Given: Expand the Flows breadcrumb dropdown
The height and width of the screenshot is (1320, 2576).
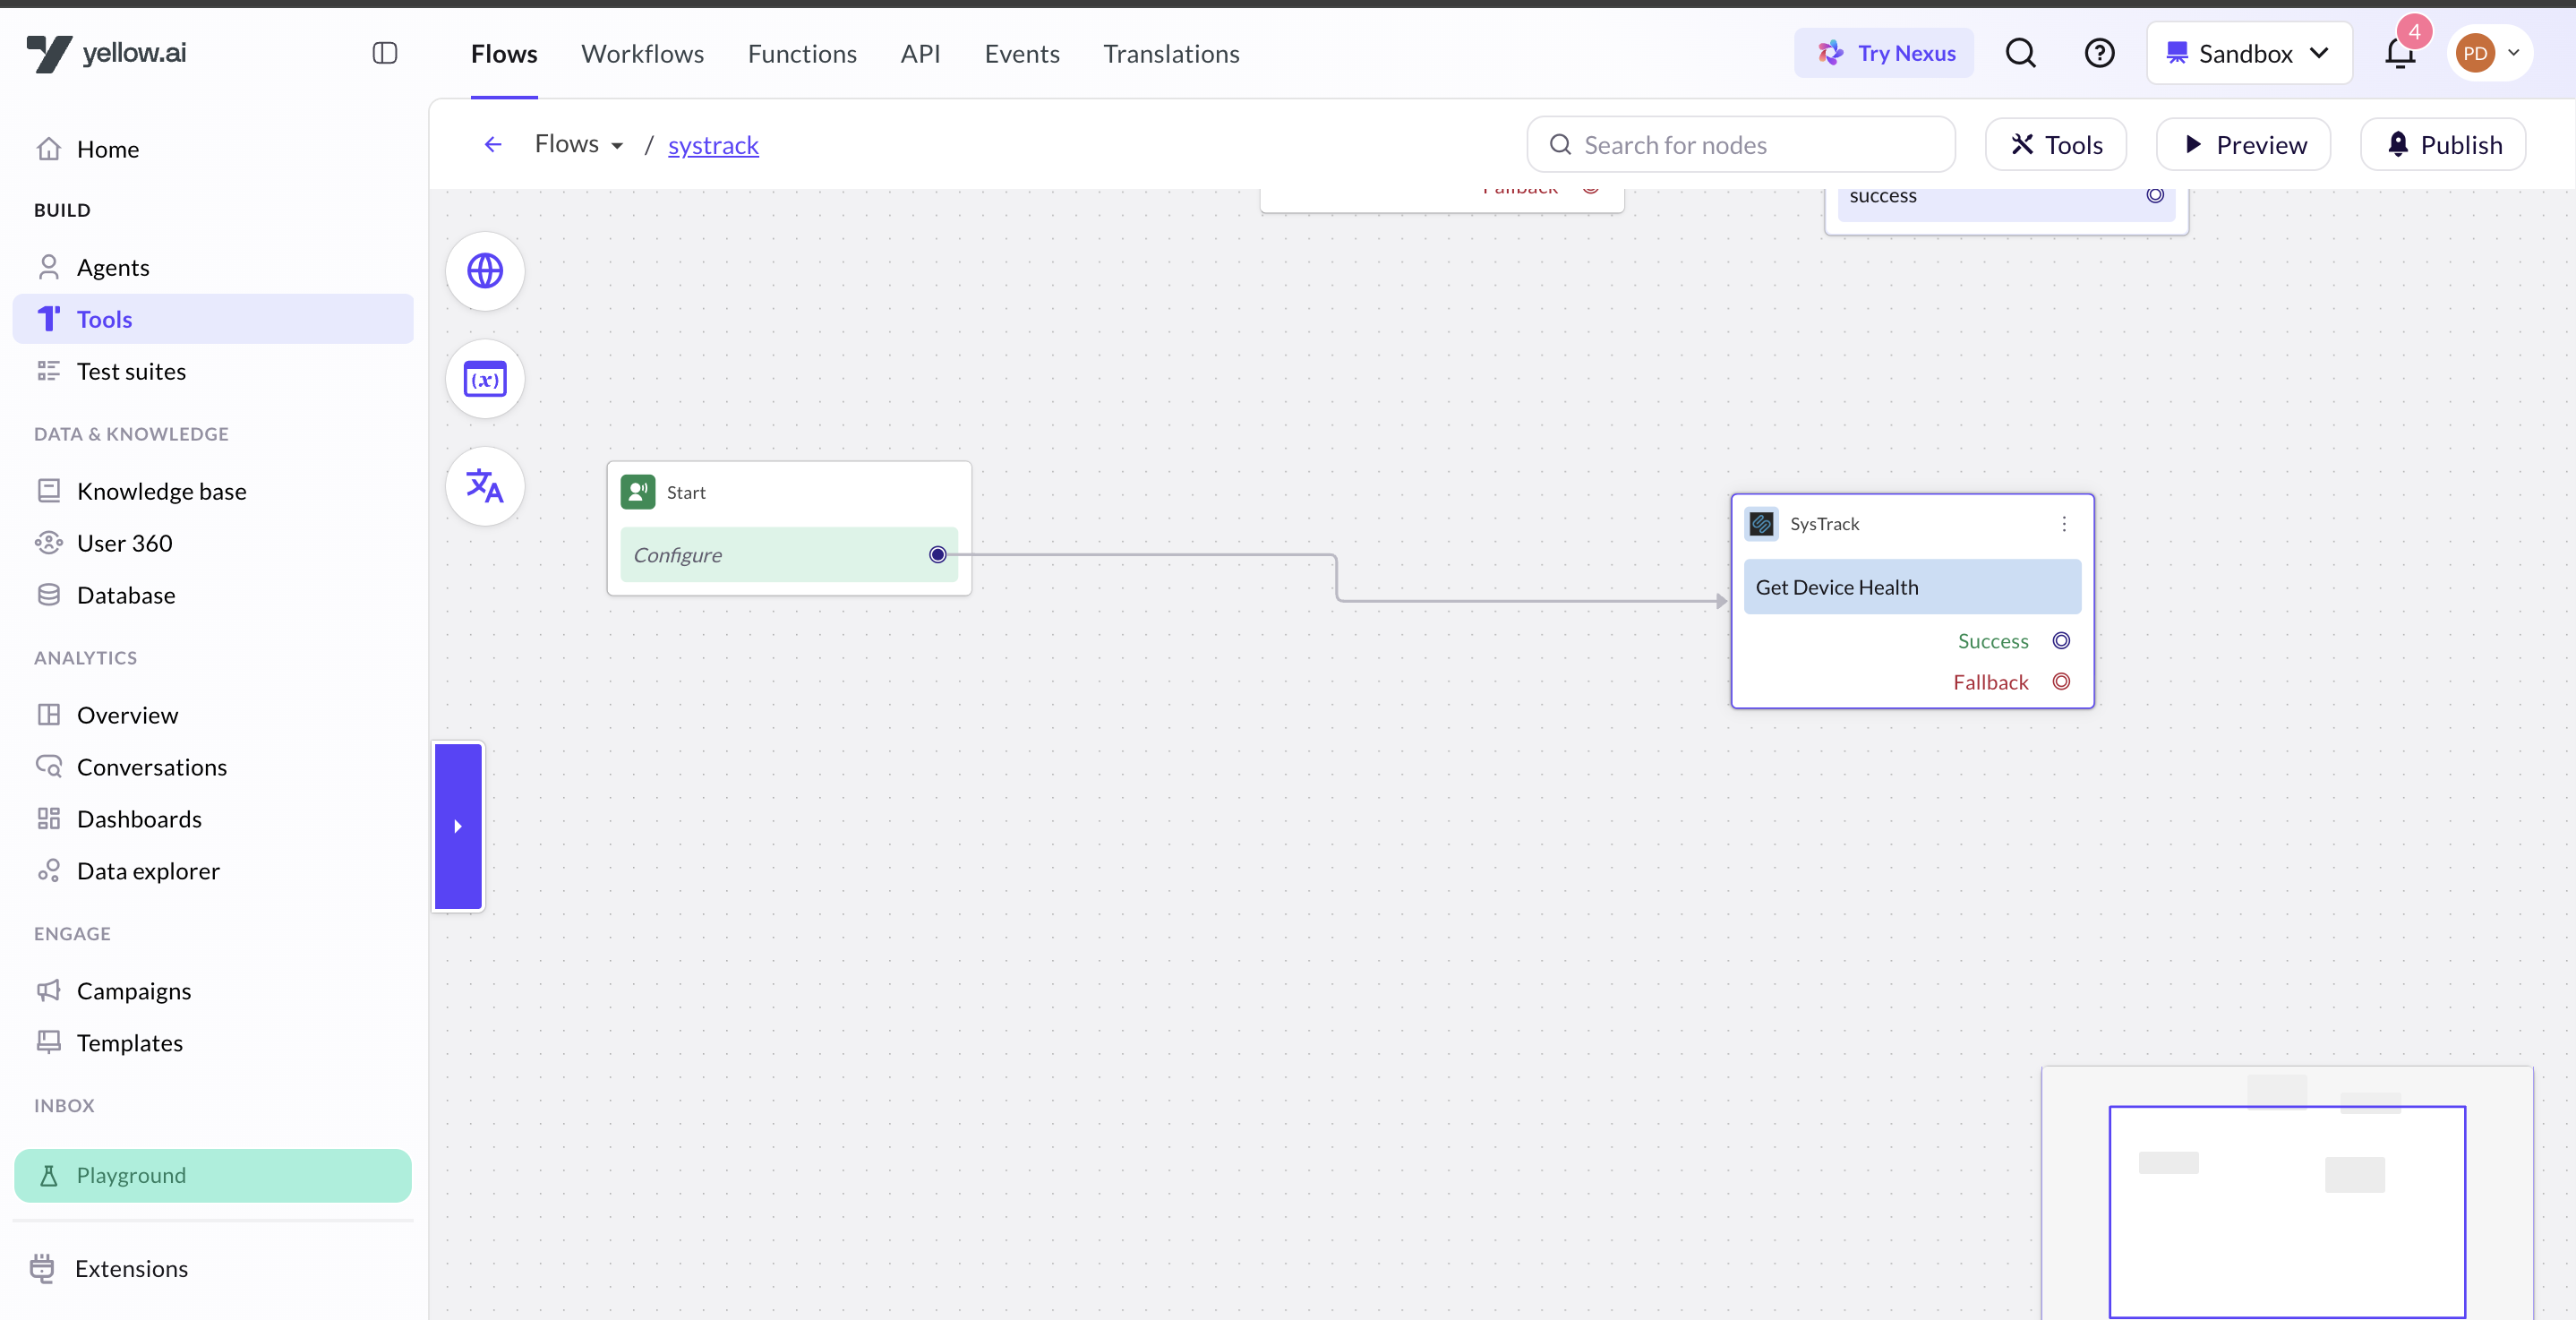Looking at the screenshot, I should pos(580,144).
